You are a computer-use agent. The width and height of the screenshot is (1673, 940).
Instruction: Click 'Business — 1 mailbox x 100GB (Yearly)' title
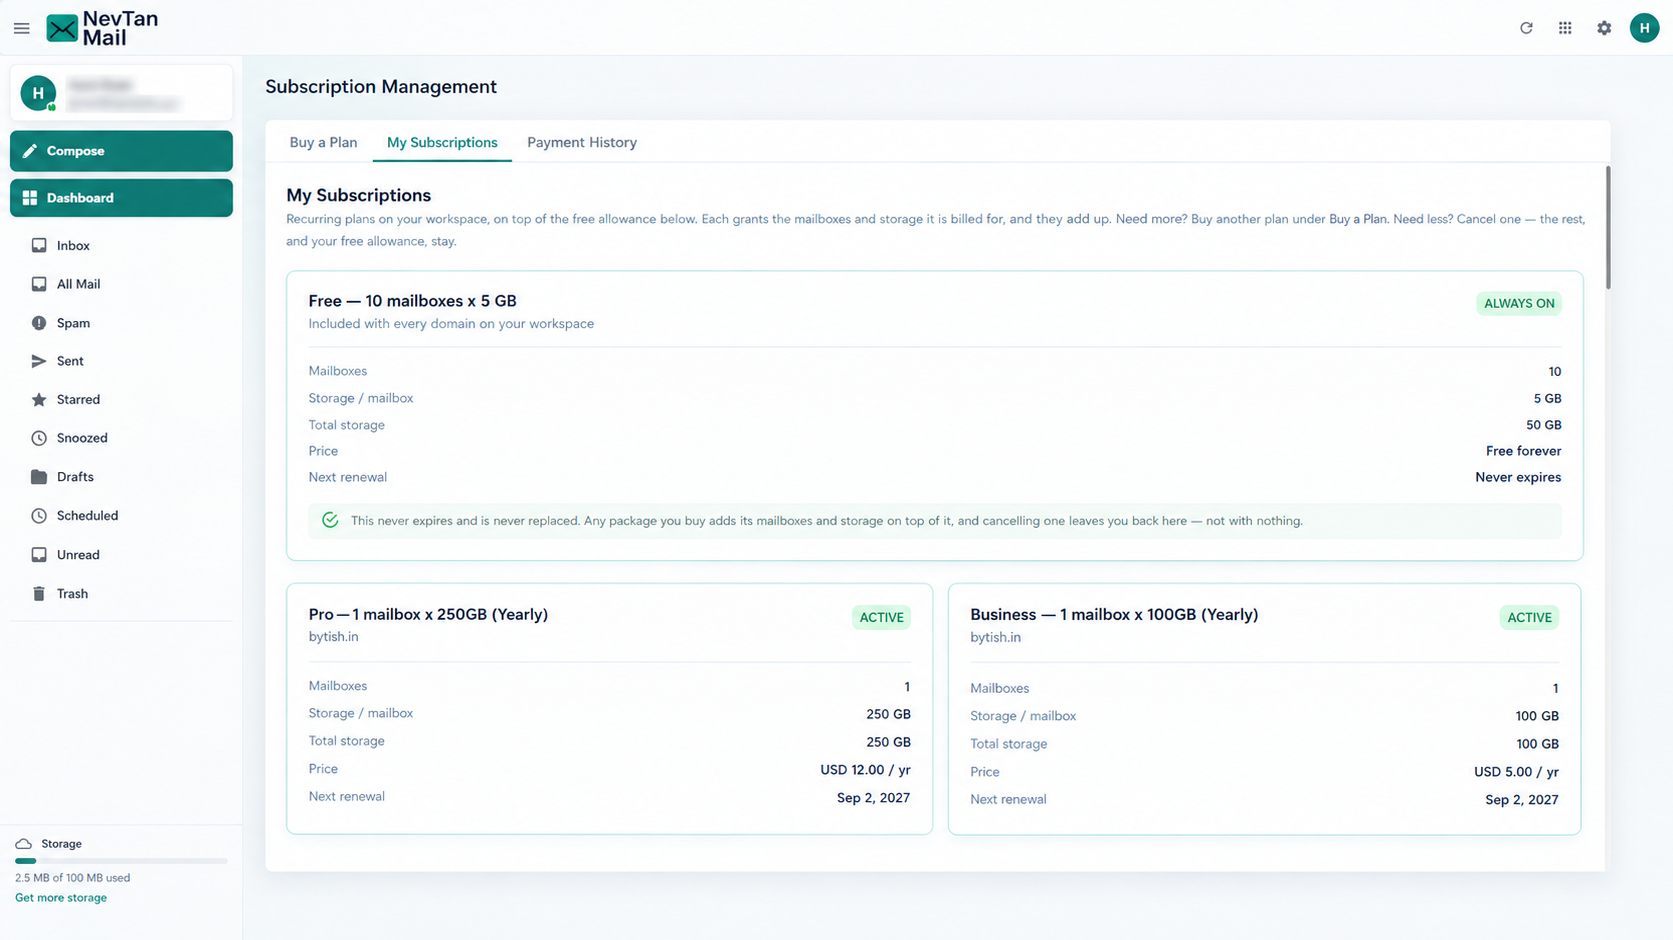1114,615
